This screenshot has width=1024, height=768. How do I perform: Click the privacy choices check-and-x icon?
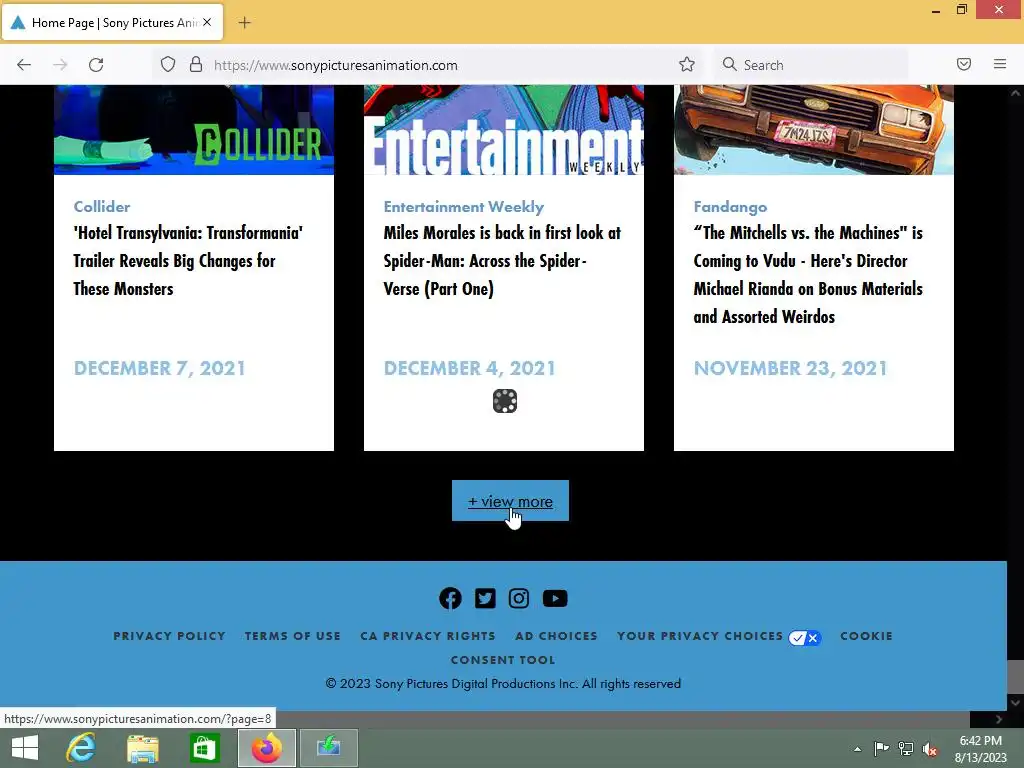click(x=805, y=638)
